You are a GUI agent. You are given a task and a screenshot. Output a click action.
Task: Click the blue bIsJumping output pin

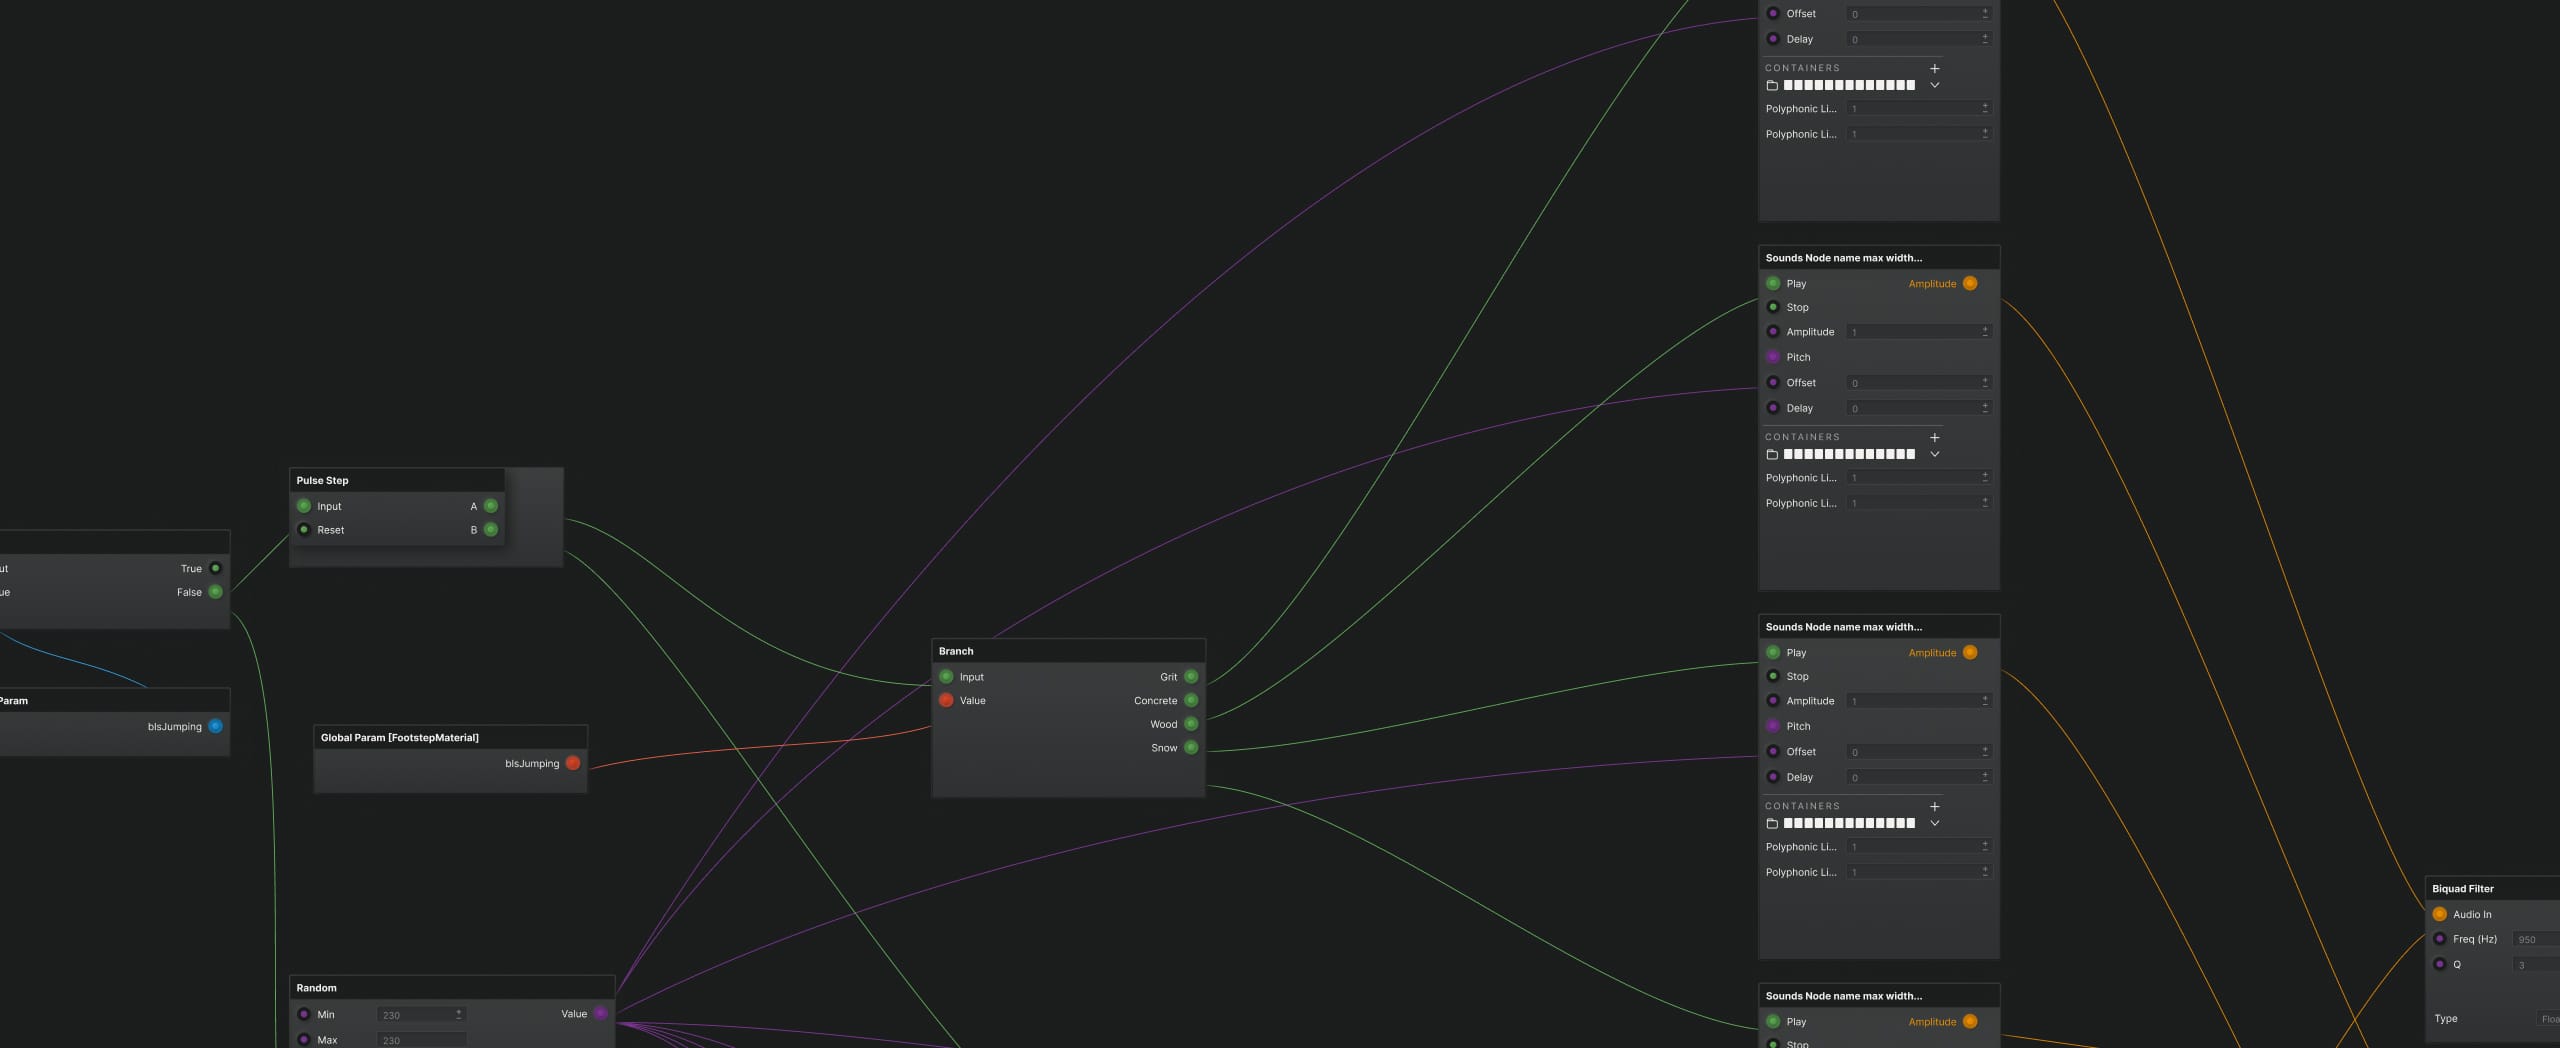pos(215,727)
